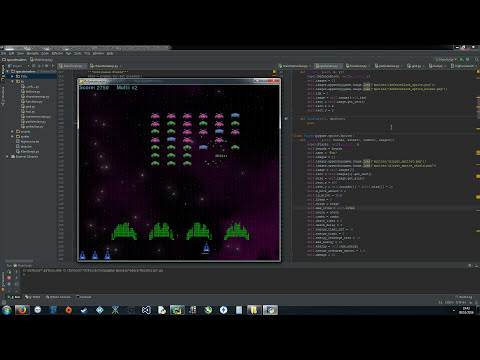Click the down arrow icon in Run panel
480x360 pixels.
point(16,278)
